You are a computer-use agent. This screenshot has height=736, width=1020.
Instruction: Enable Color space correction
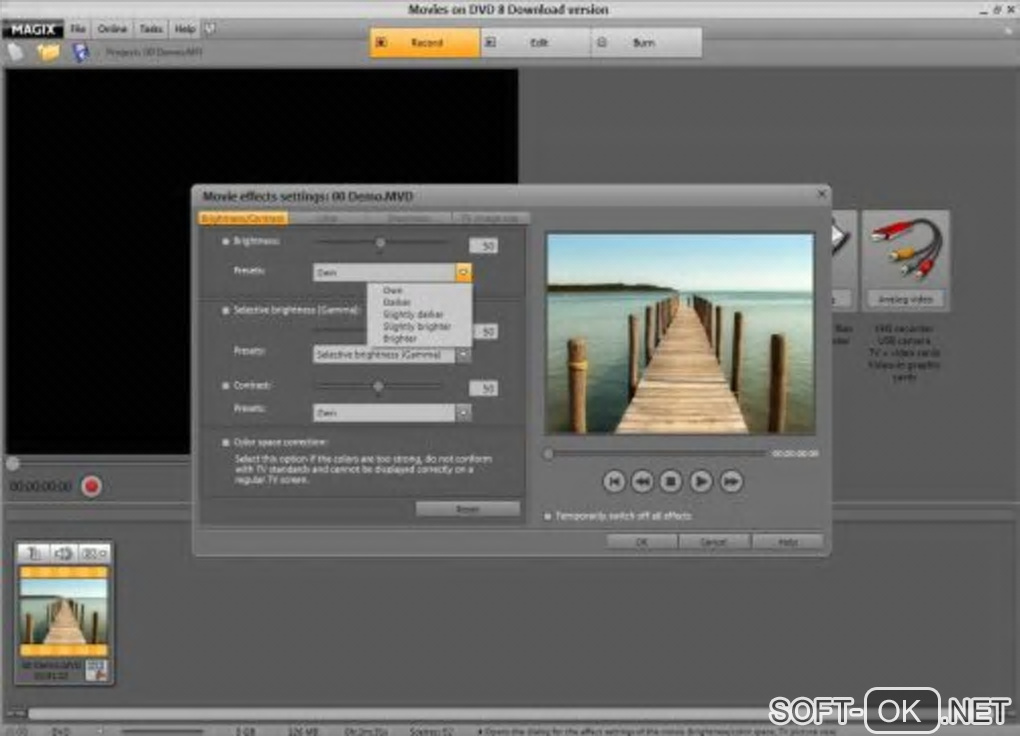226,443
